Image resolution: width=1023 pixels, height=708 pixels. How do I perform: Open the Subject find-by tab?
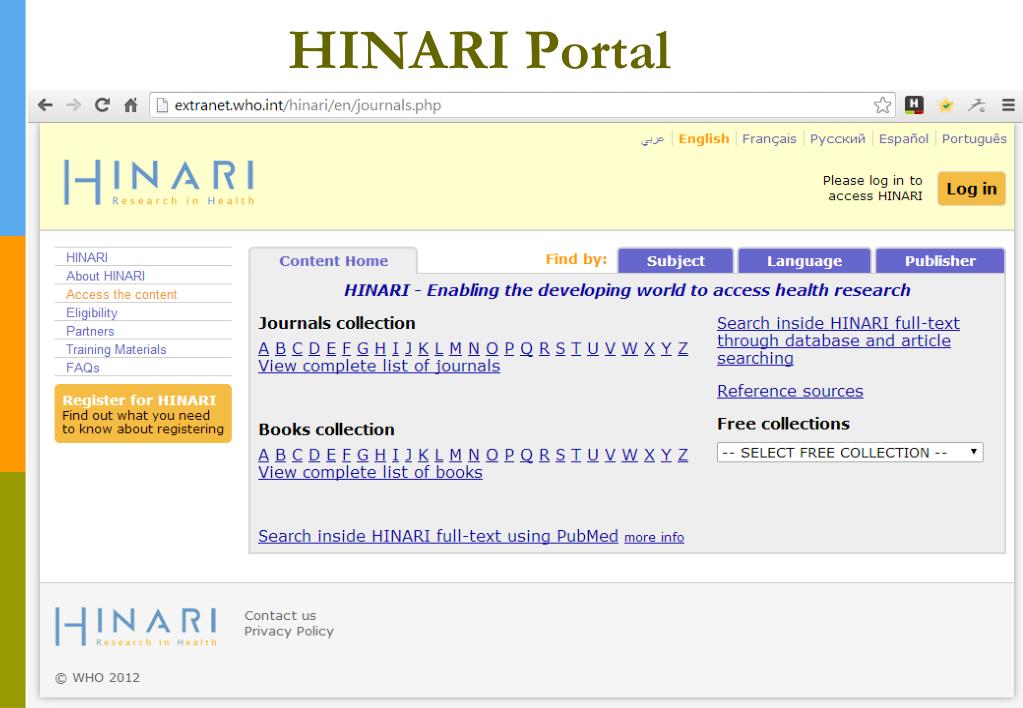click(675, 261)
